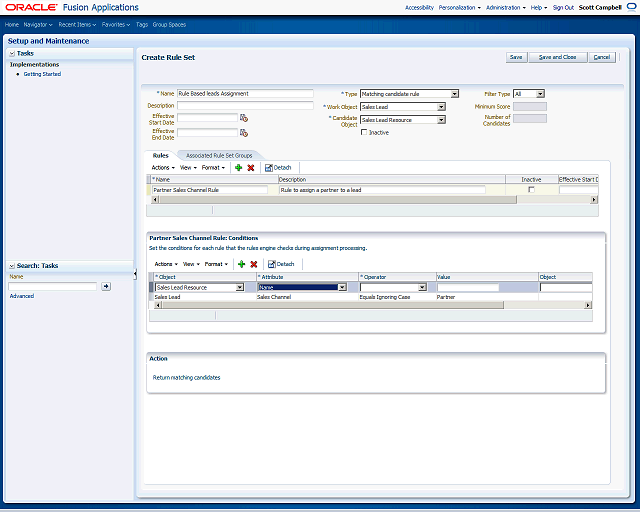Delete the condition with the red X in Conditions

[x=253, y=264]
